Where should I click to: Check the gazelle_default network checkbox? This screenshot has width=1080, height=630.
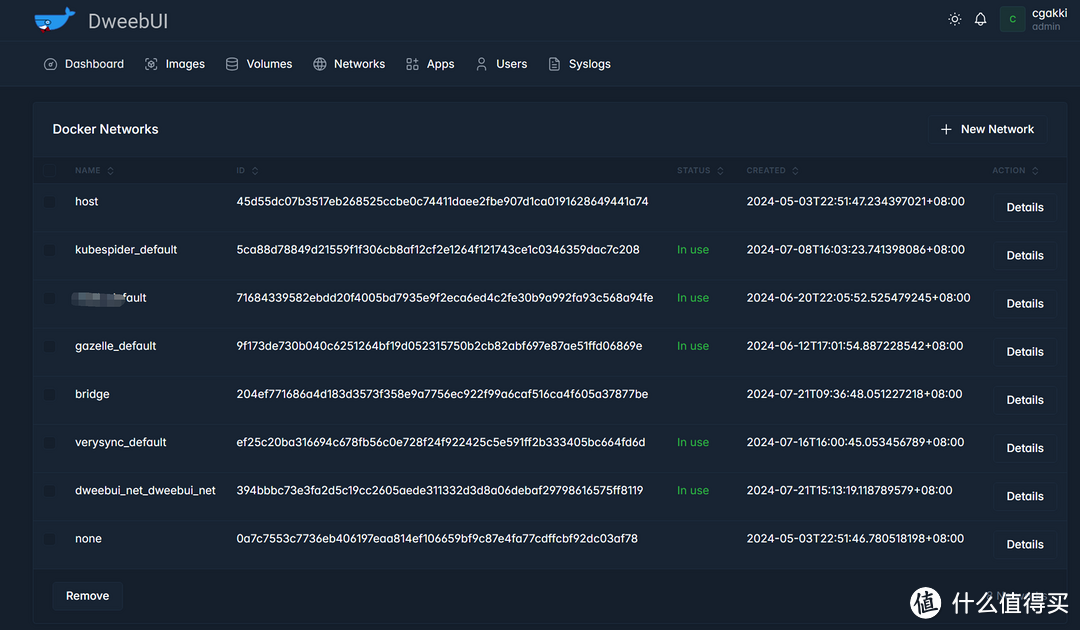pyautogui.click(x=50, y=346)
